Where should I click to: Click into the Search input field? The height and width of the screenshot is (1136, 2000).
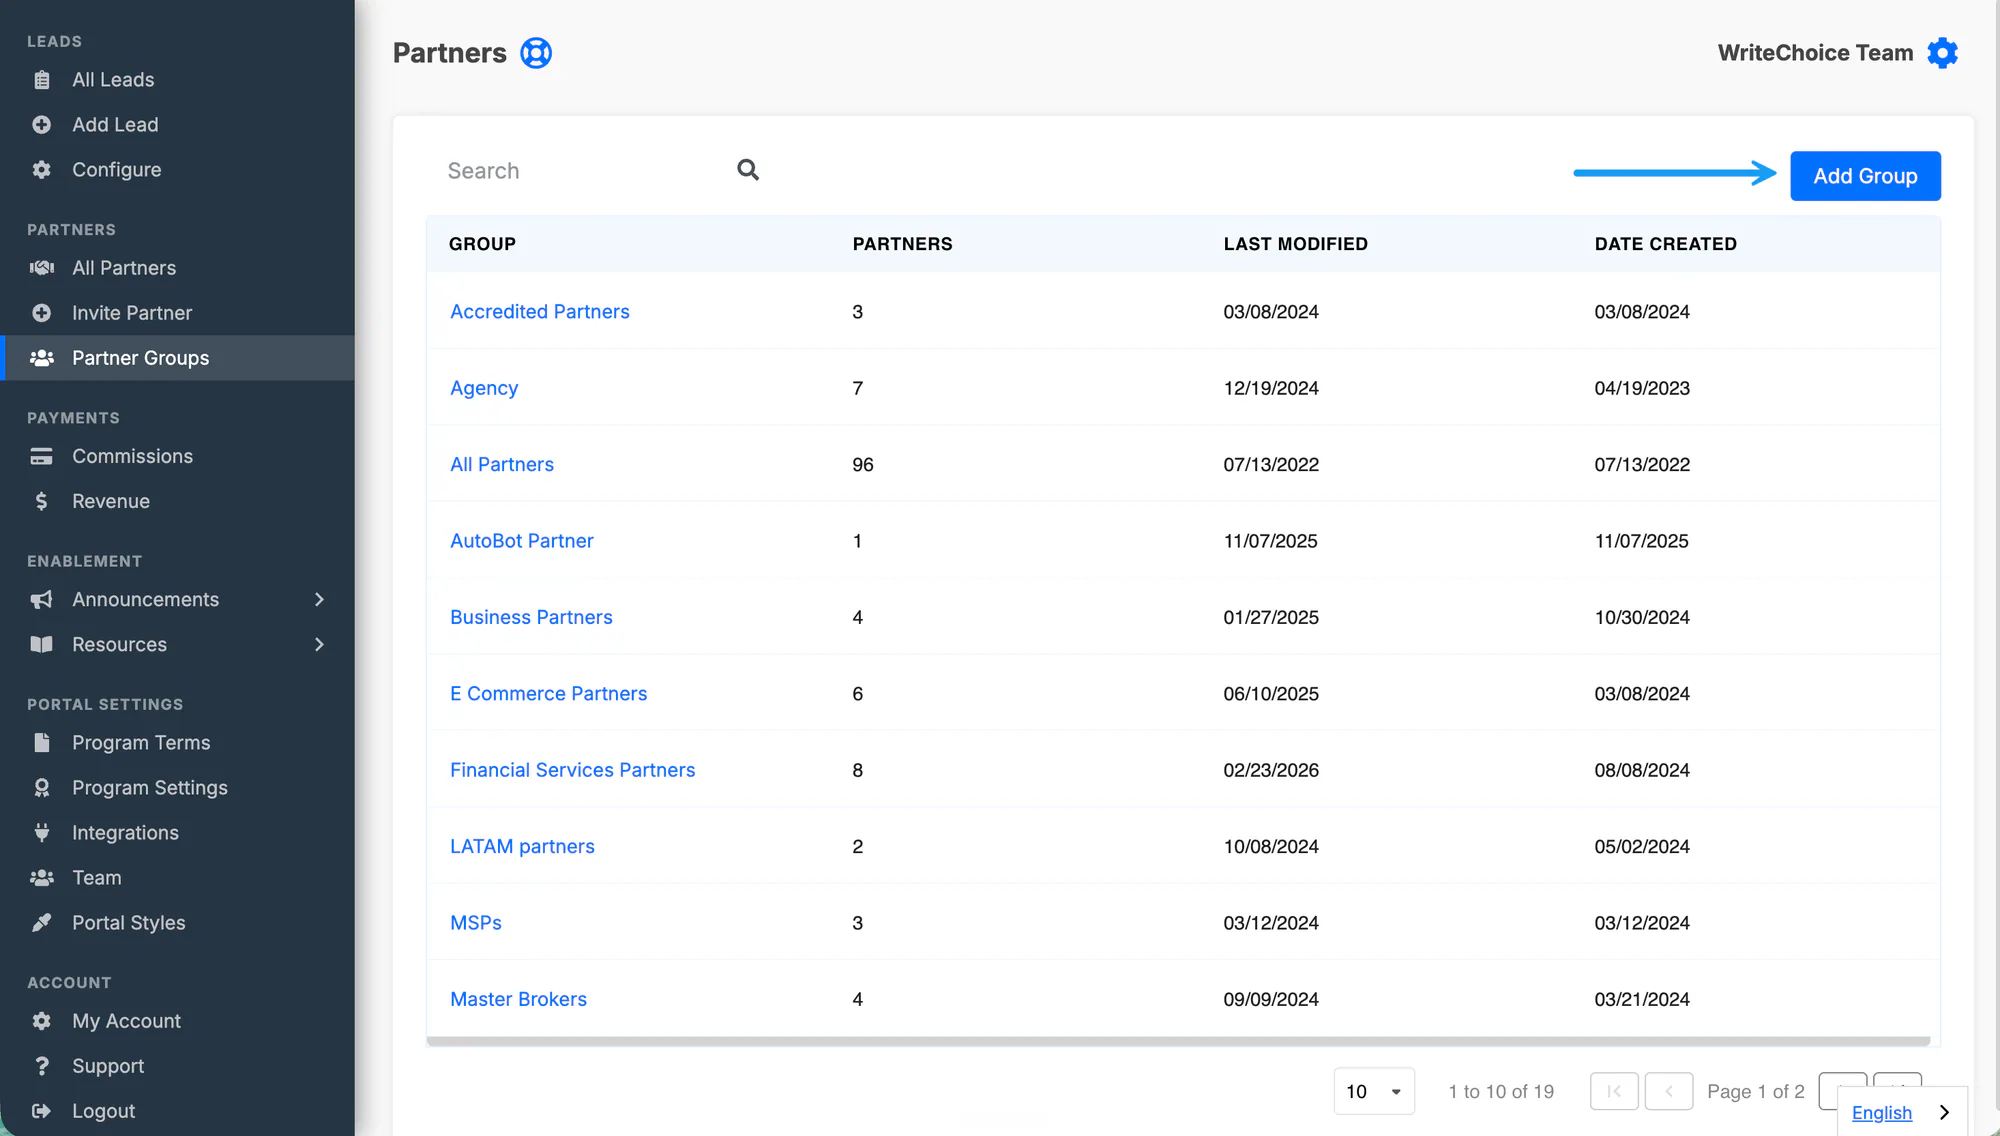point(585,171)
